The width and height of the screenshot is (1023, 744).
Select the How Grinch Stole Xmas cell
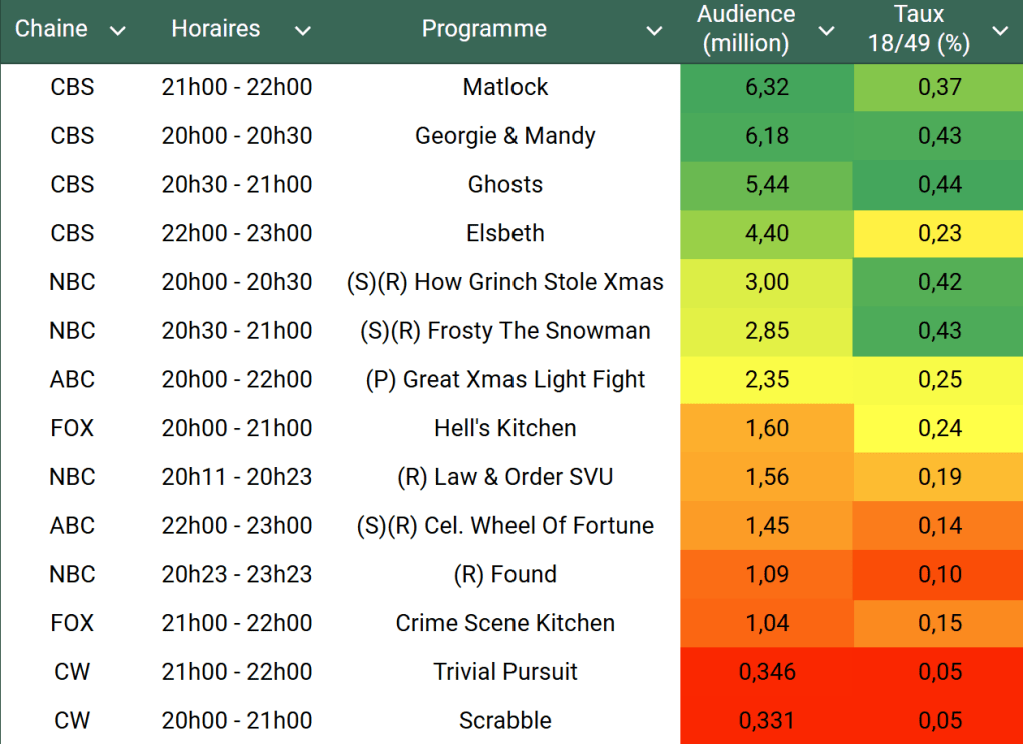(x=505, y=282)
